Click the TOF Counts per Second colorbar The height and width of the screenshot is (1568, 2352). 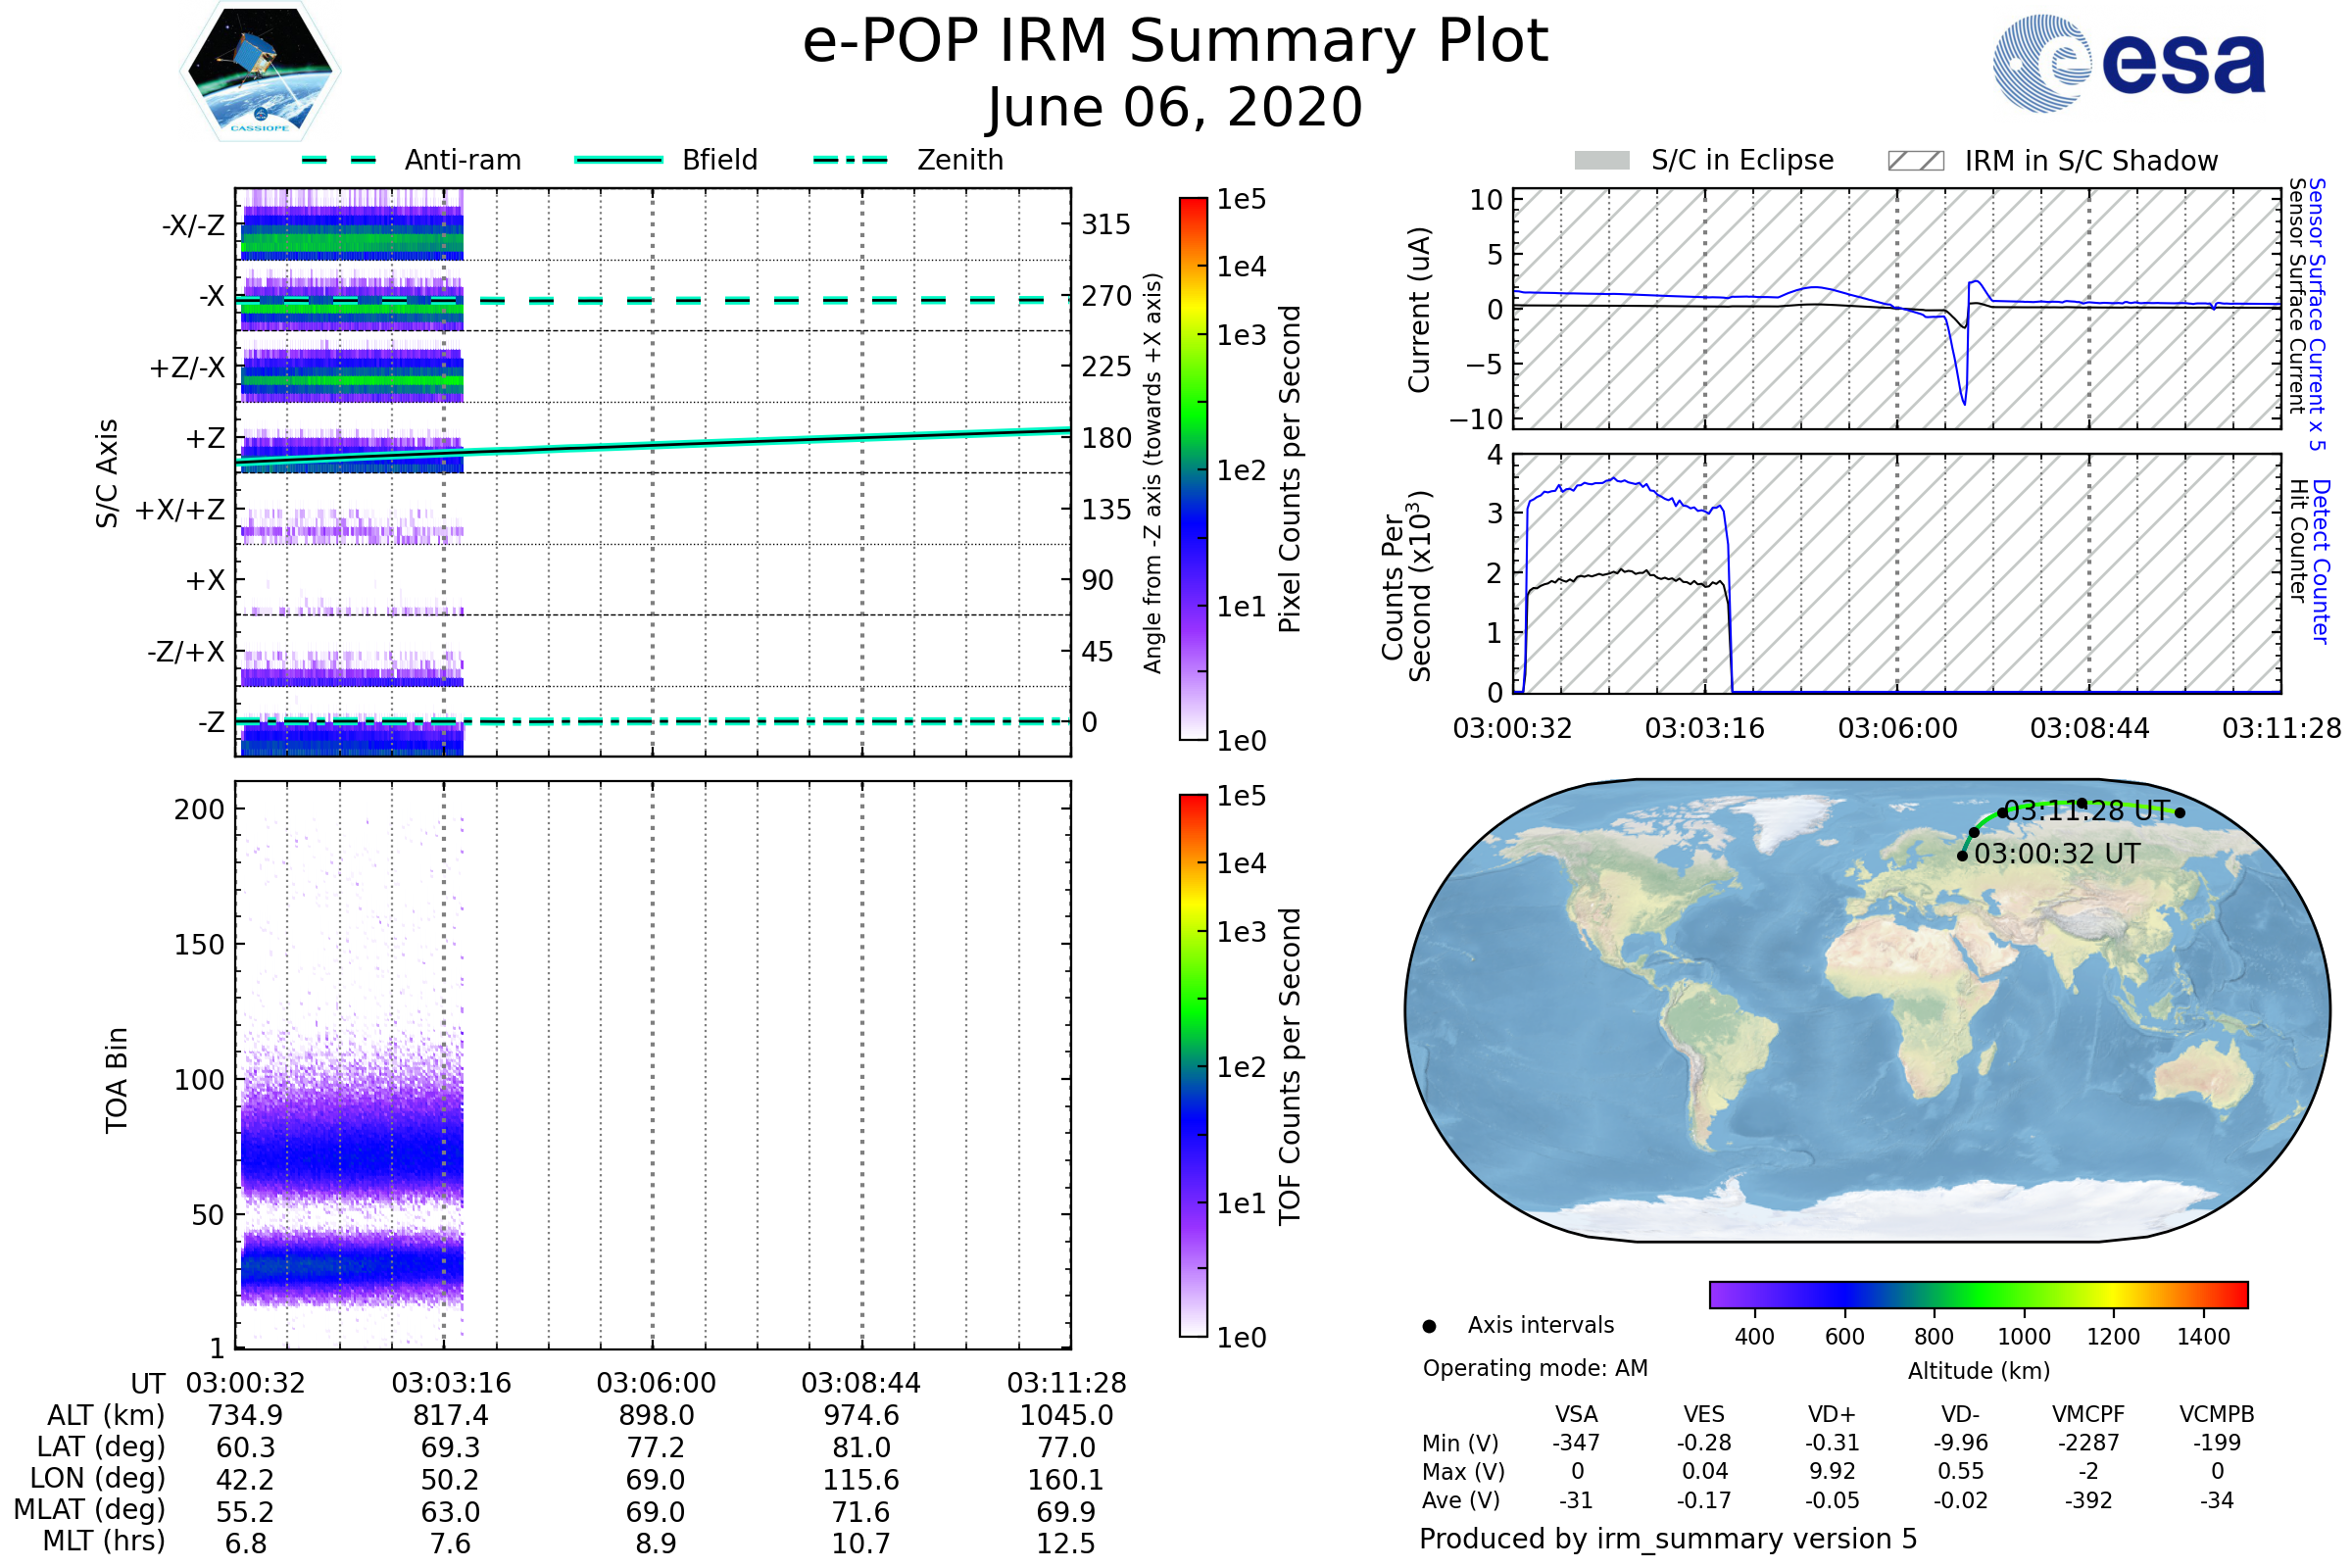[1193, 1065]
